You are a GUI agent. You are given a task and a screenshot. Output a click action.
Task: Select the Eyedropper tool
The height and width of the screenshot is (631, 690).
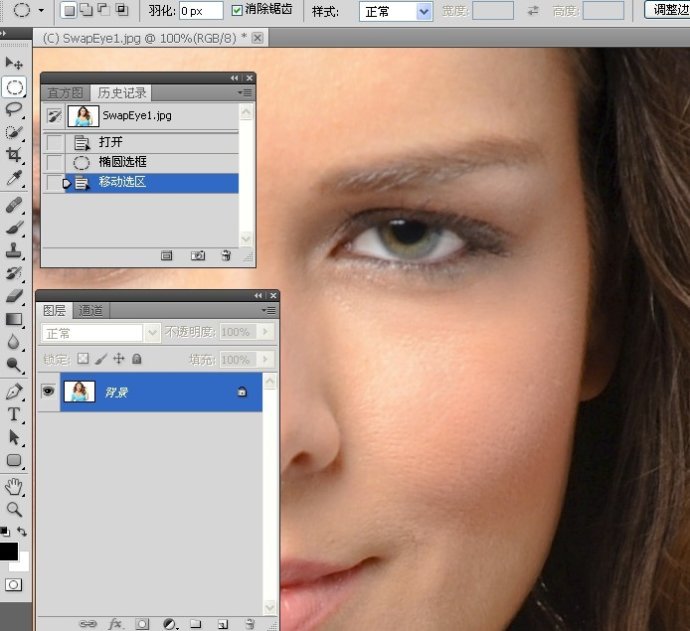(14, 178)
